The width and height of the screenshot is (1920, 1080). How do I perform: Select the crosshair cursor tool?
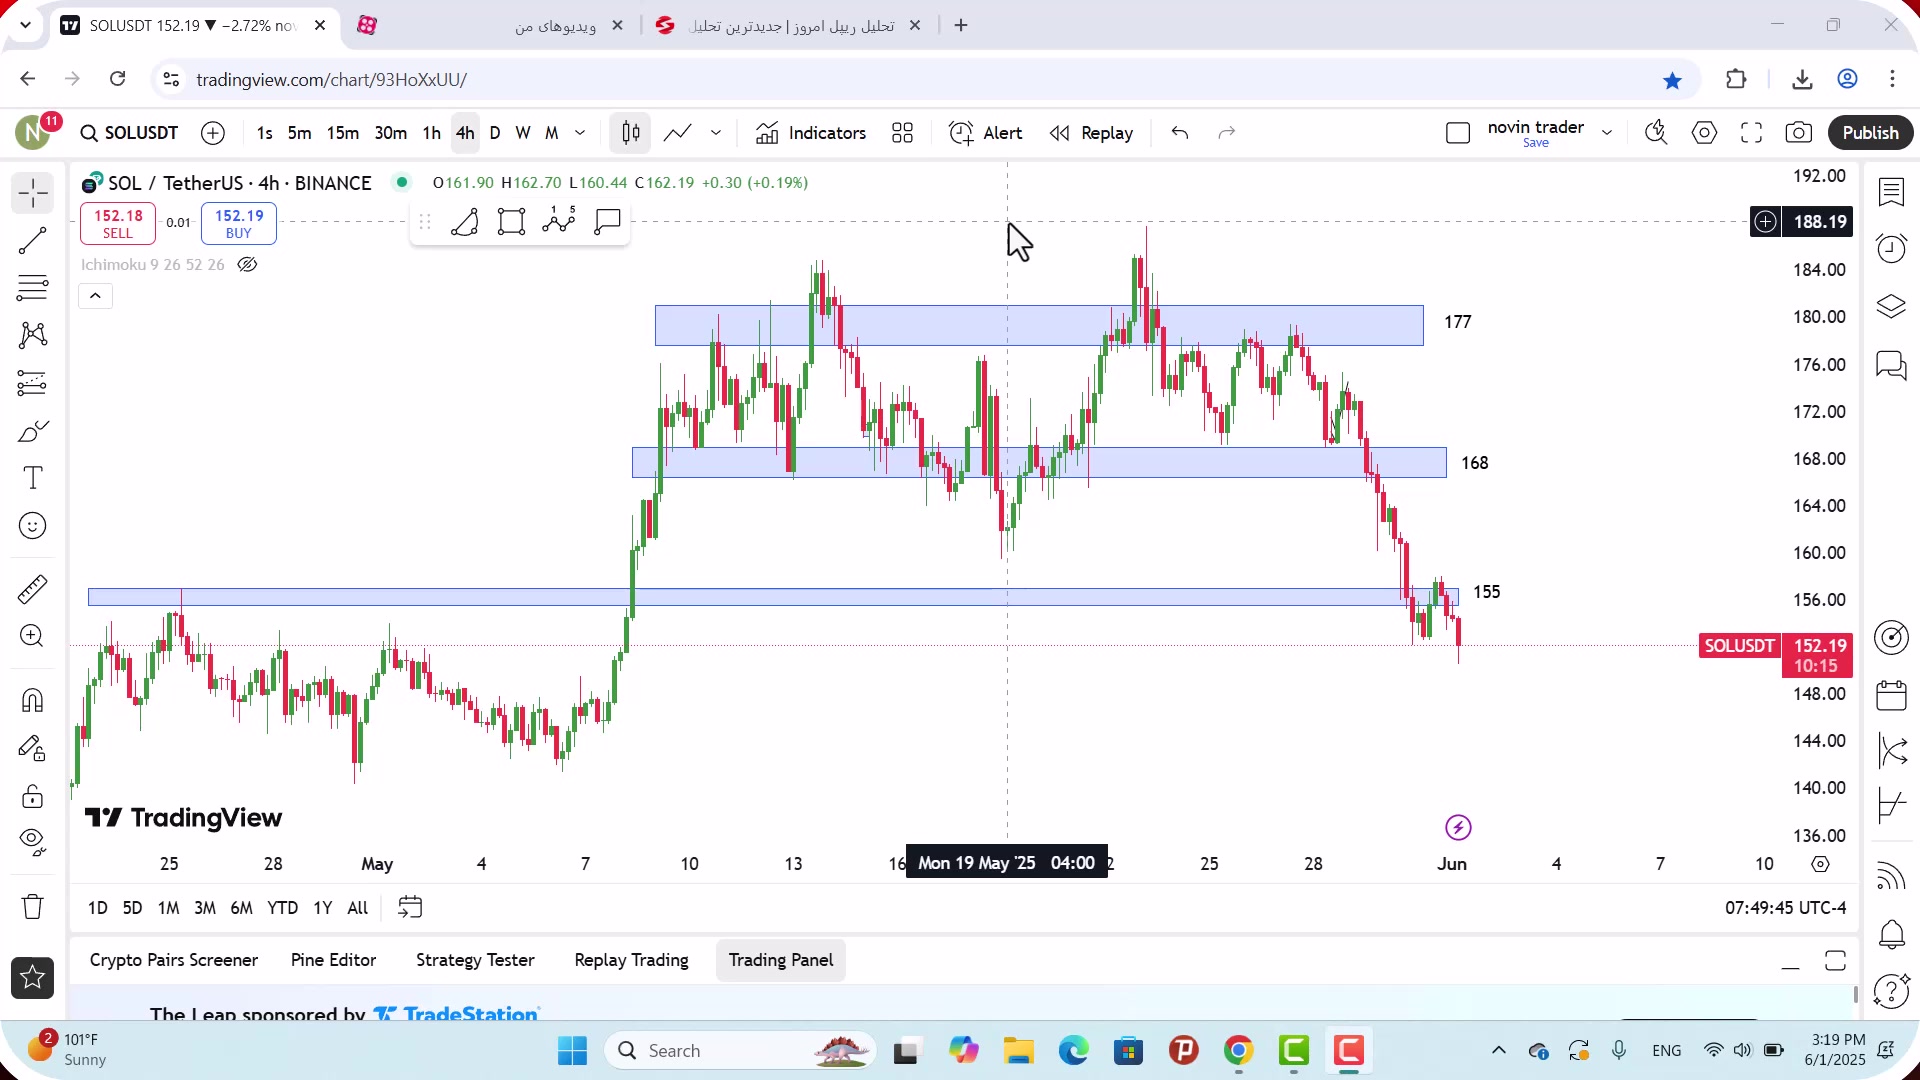click(33, 193)
